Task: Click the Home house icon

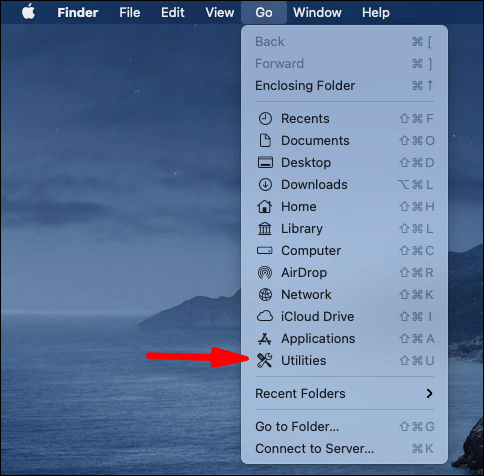Action: [264, 207]
